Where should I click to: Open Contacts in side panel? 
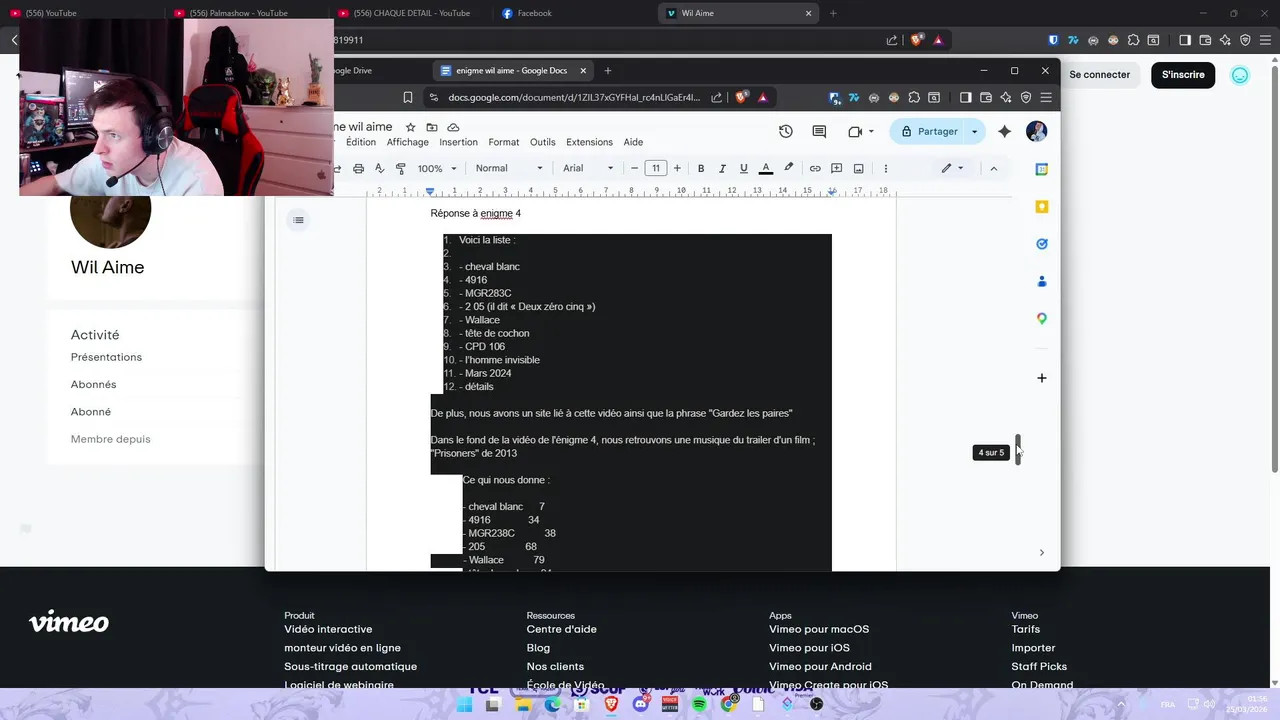[x=1041, y=281]
